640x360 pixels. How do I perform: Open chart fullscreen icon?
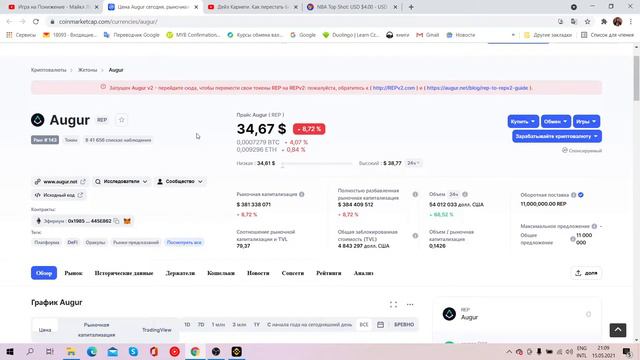[393, 304]
